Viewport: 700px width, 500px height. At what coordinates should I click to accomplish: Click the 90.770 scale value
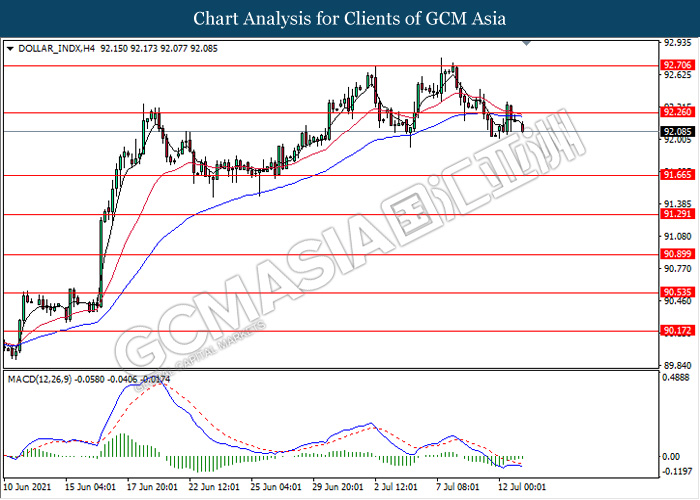coord(678,269)
